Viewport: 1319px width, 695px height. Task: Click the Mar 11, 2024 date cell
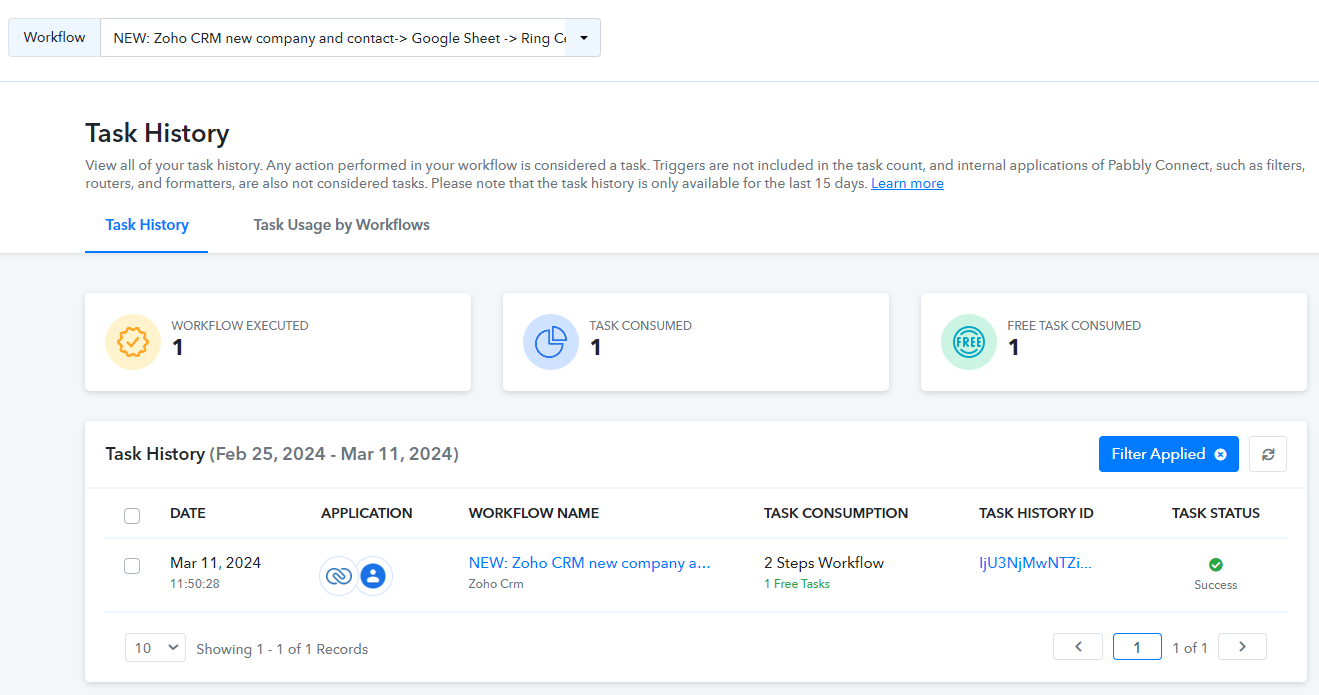point(215,563)
